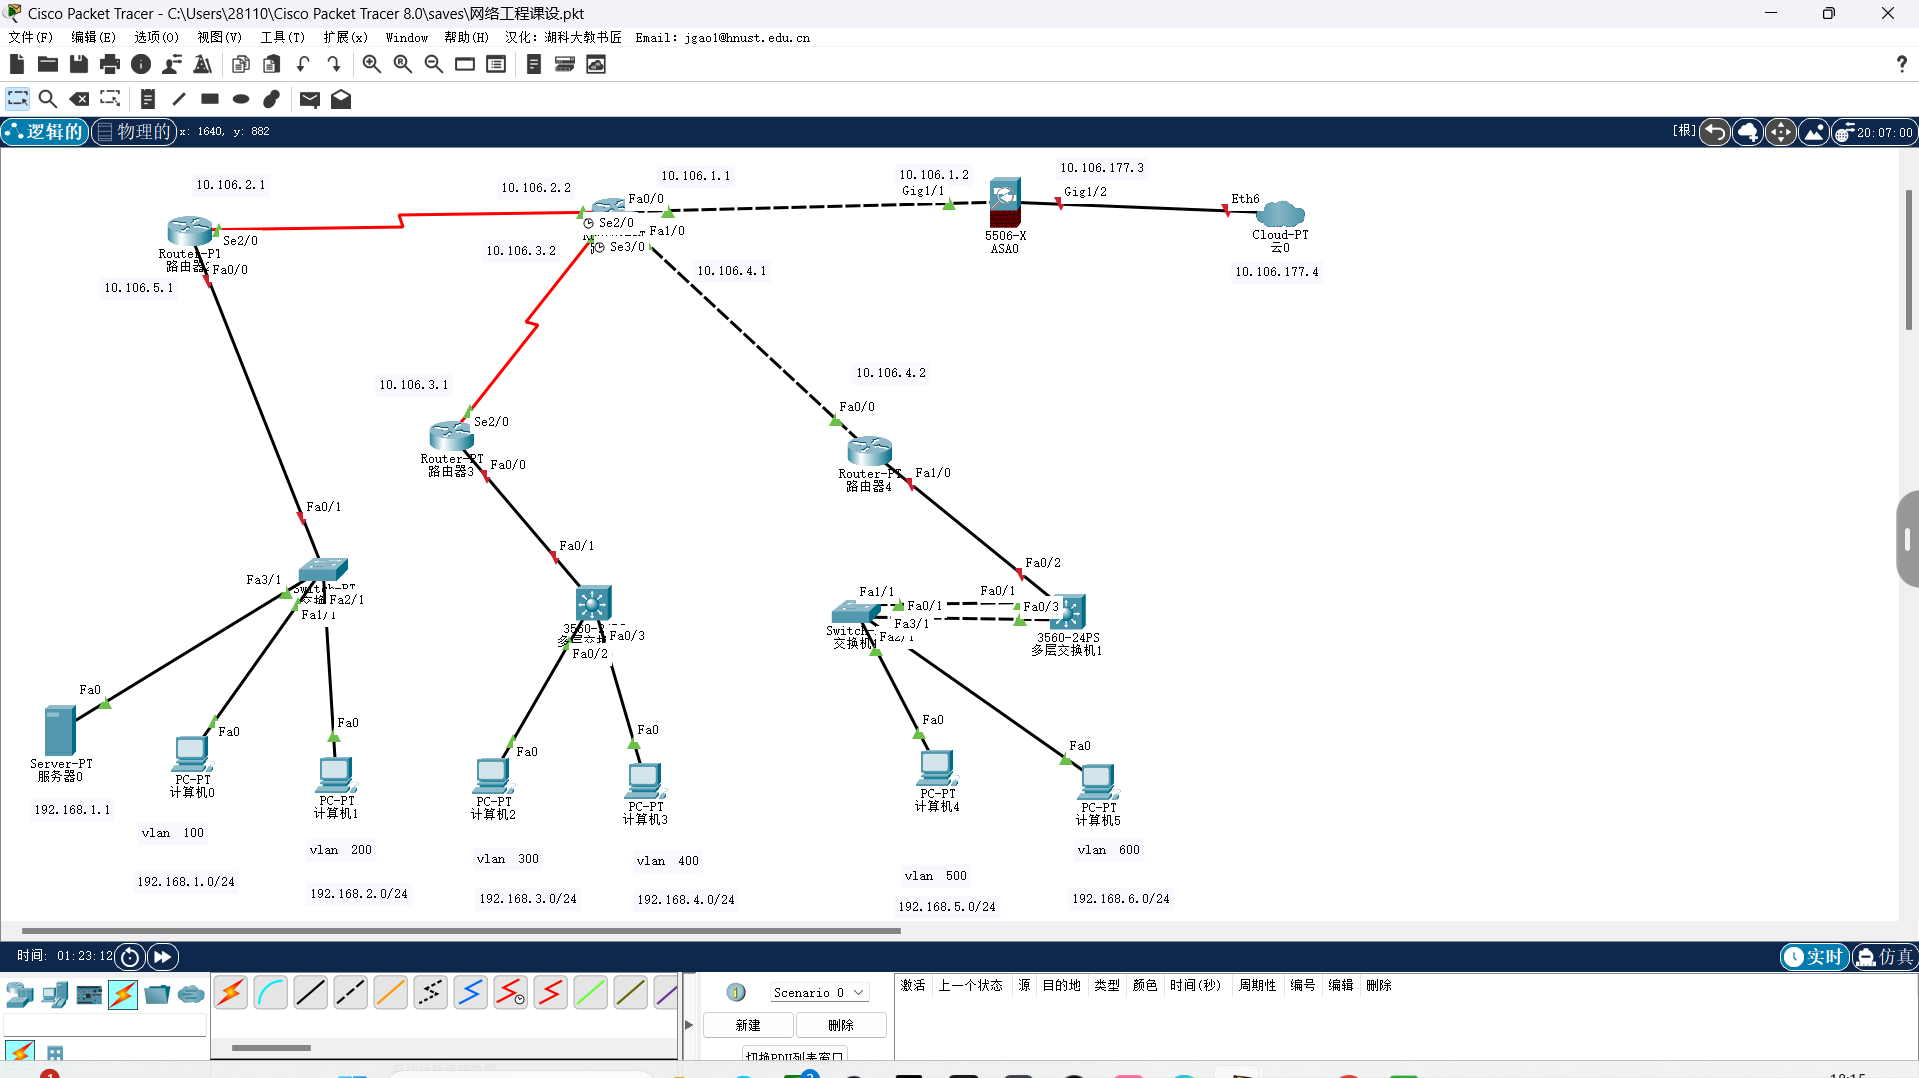Select the Draw Line tool
This screenshot has width=1919, height=1078.
179,99
